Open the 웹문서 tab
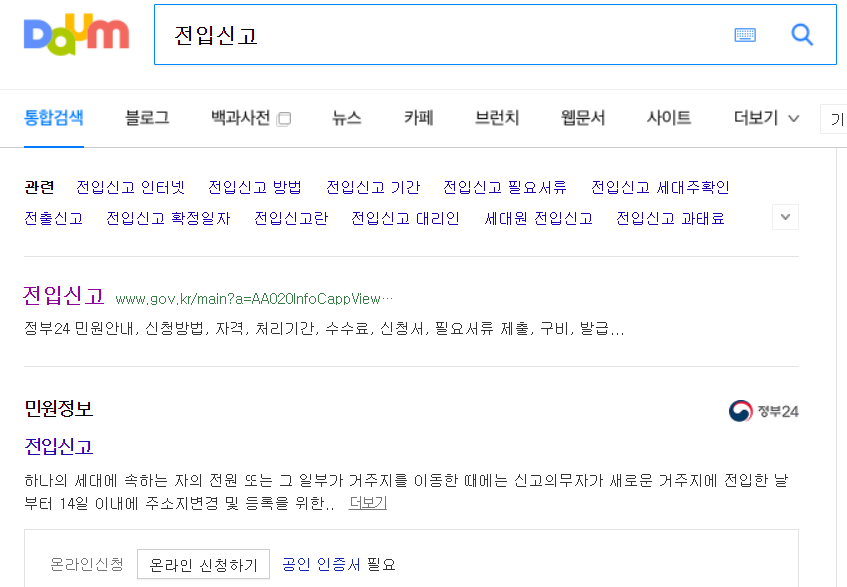 (583, 118)
